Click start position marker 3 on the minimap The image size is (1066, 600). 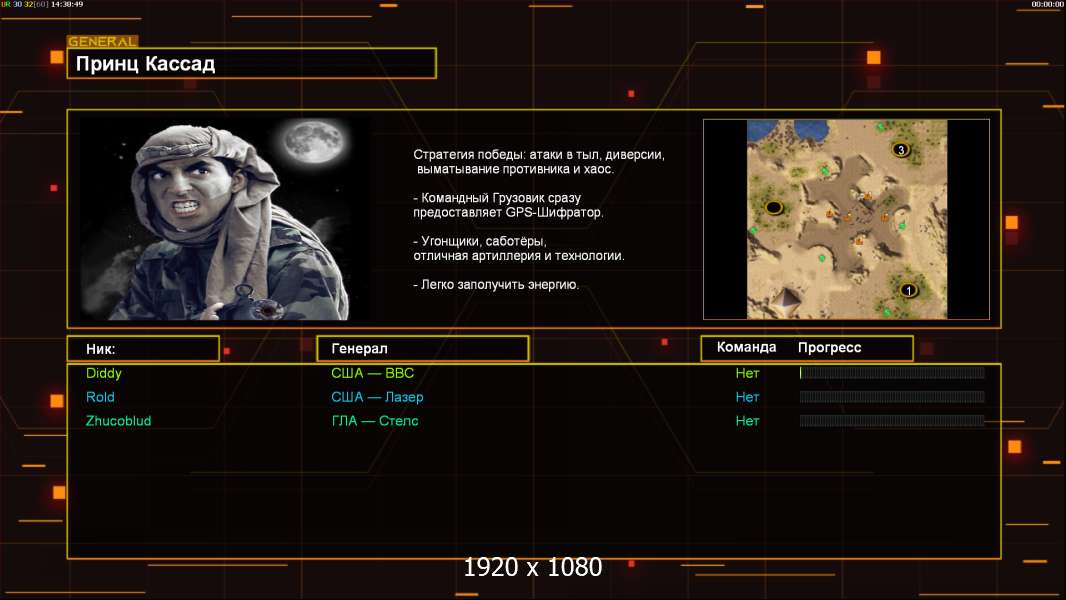click(x=900, y=150)
